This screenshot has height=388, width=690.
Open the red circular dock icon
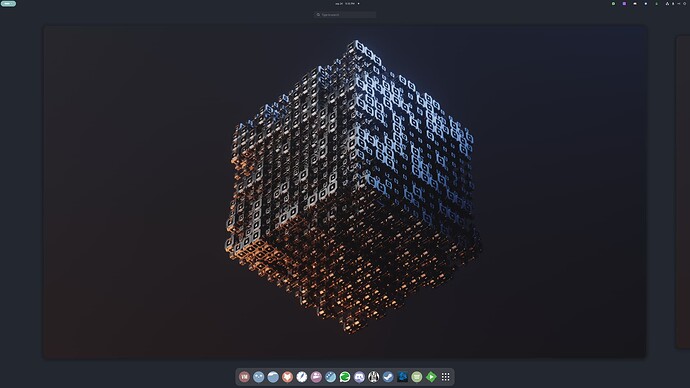pyautogui.click(x=244, y=377)
